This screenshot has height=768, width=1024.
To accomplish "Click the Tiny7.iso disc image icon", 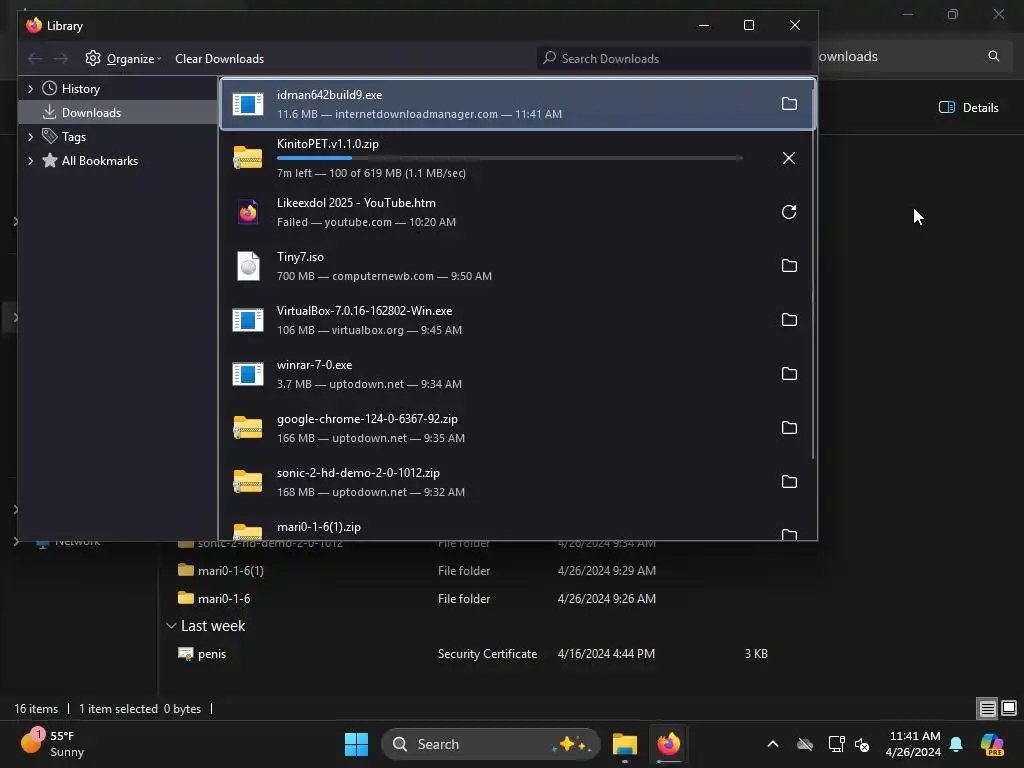I will pos(248,266).
